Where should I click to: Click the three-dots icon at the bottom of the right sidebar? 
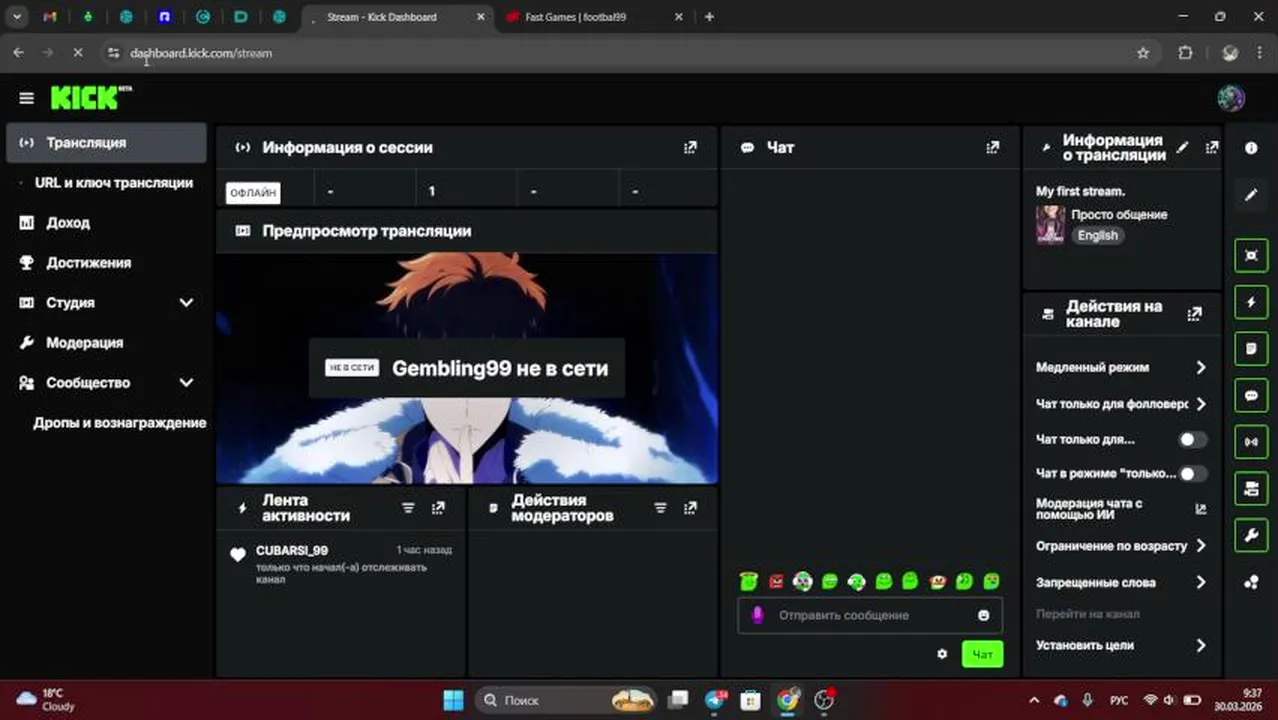pos(1251,583)
